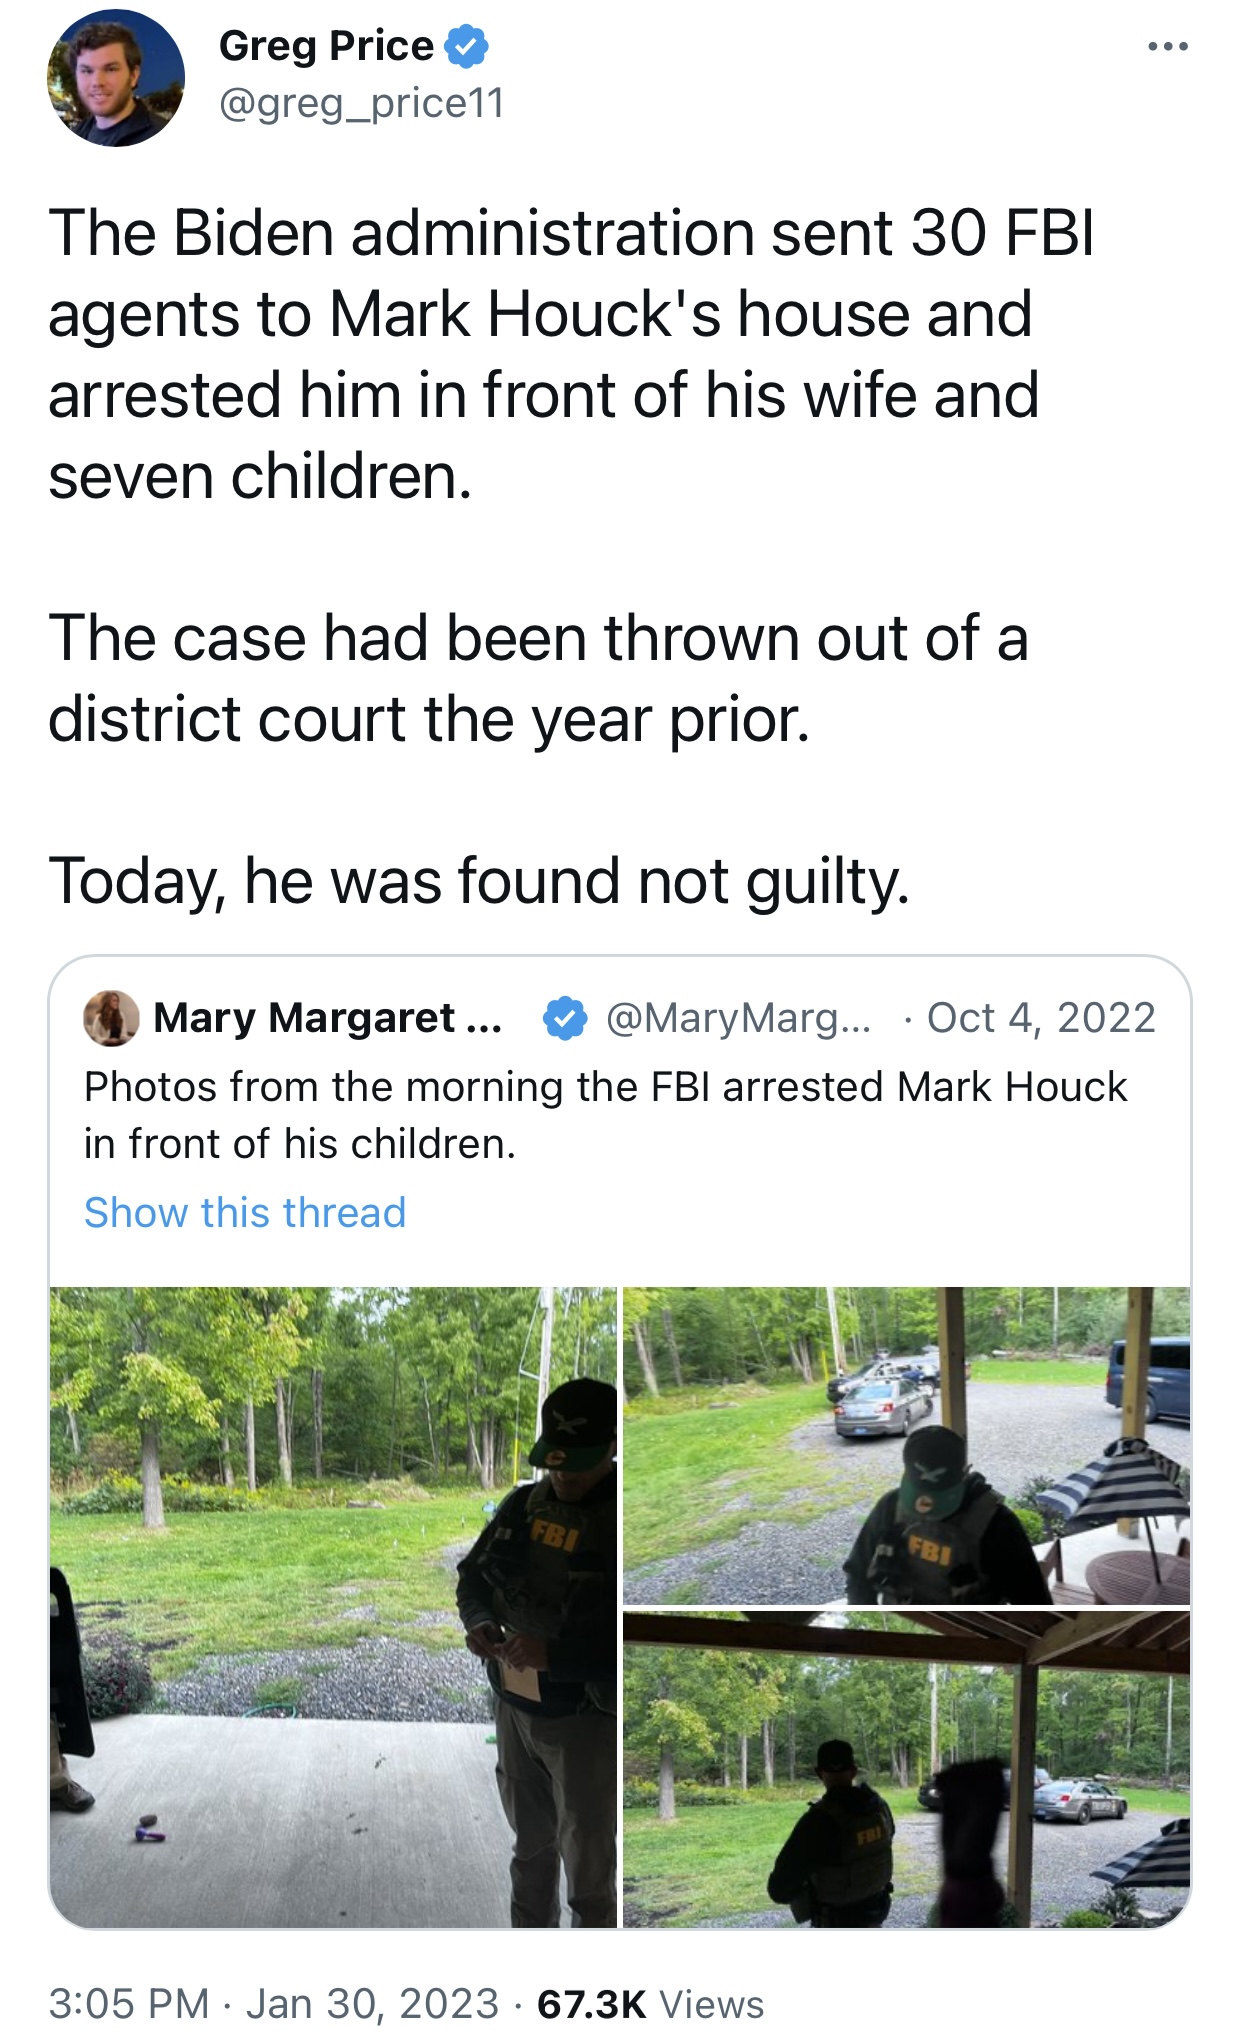
Task: View the 67.3K Views count
Action: pos(650,2004)
